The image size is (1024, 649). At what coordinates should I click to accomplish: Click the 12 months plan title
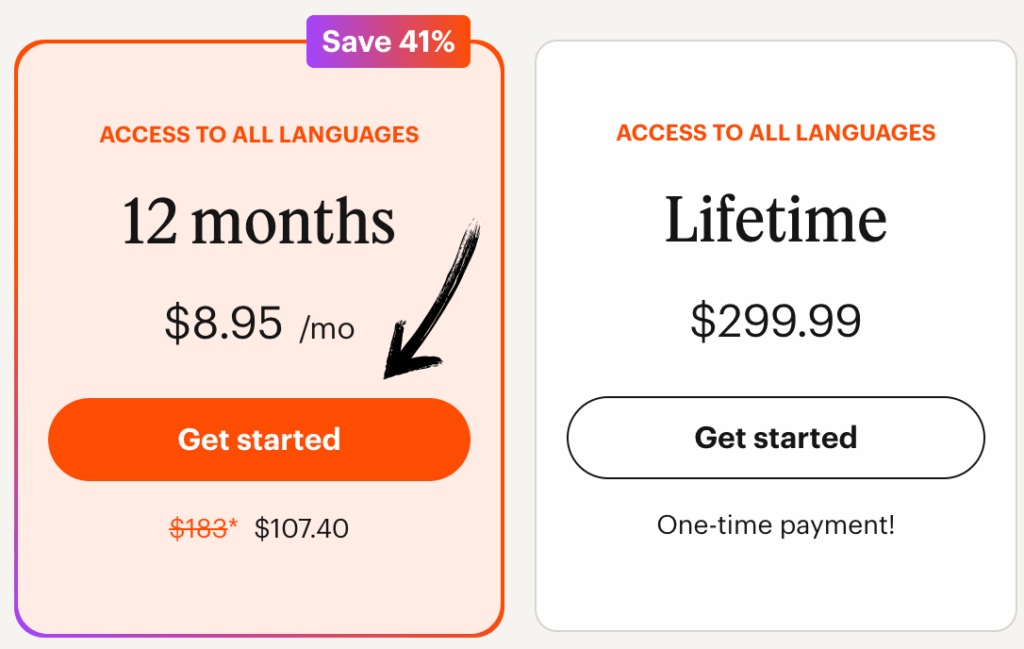click(x=259, y=221)
